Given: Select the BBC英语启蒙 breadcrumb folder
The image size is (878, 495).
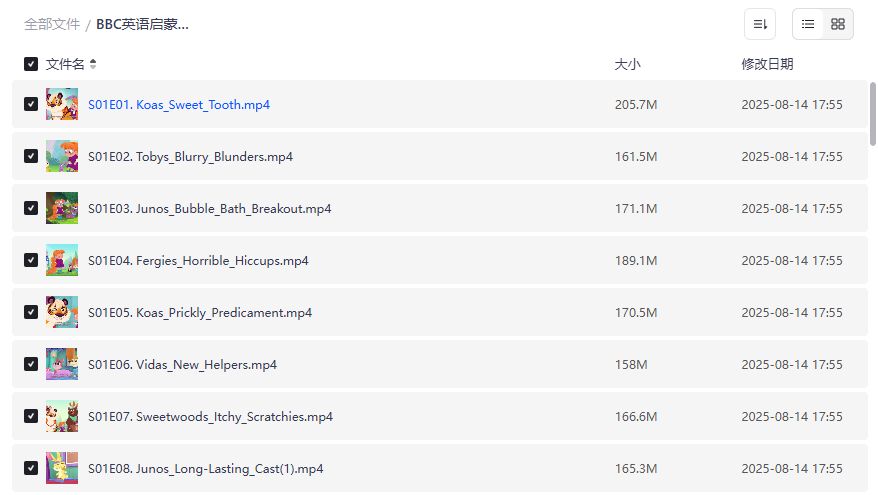Looking at the screenshot, I should pyautogui.click(x=142, y=24).
